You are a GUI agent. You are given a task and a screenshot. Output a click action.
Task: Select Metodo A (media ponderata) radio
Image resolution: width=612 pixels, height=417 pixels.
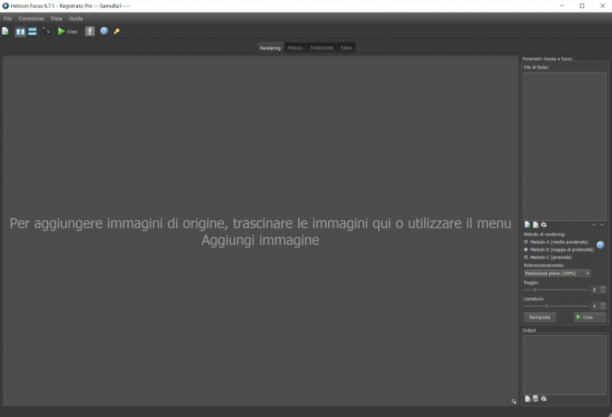(526, 242)
